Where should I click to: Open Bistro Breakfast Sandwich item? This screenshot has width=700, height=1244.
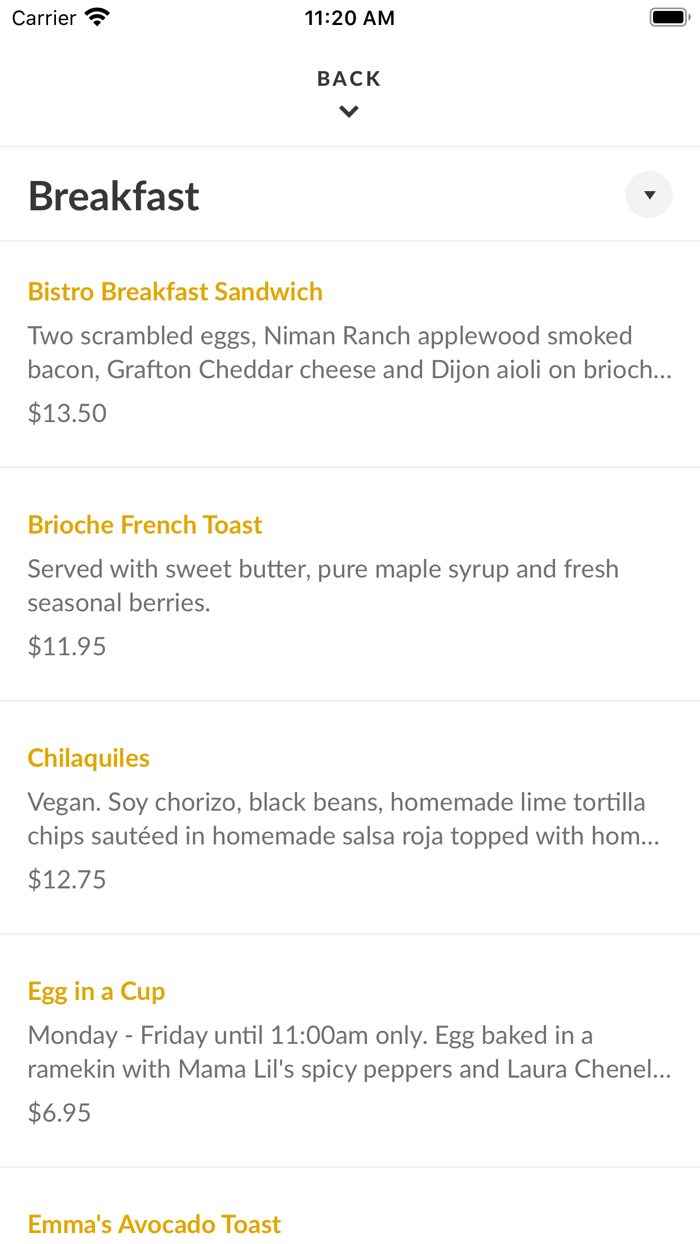(x=175, y=292)
